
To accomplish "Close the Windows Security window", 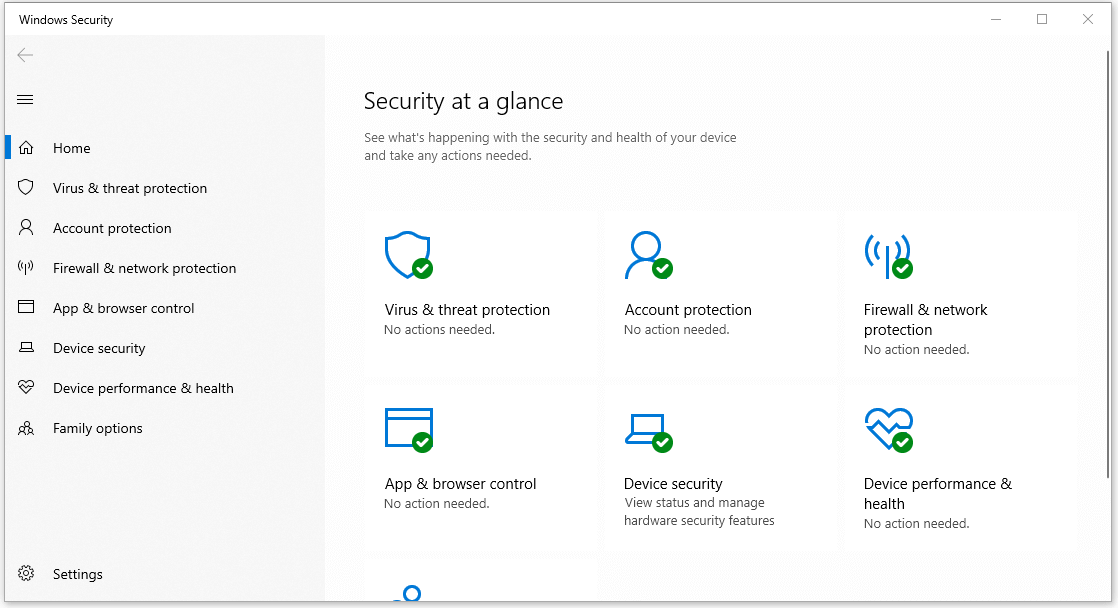I will tap(1087, 19).
